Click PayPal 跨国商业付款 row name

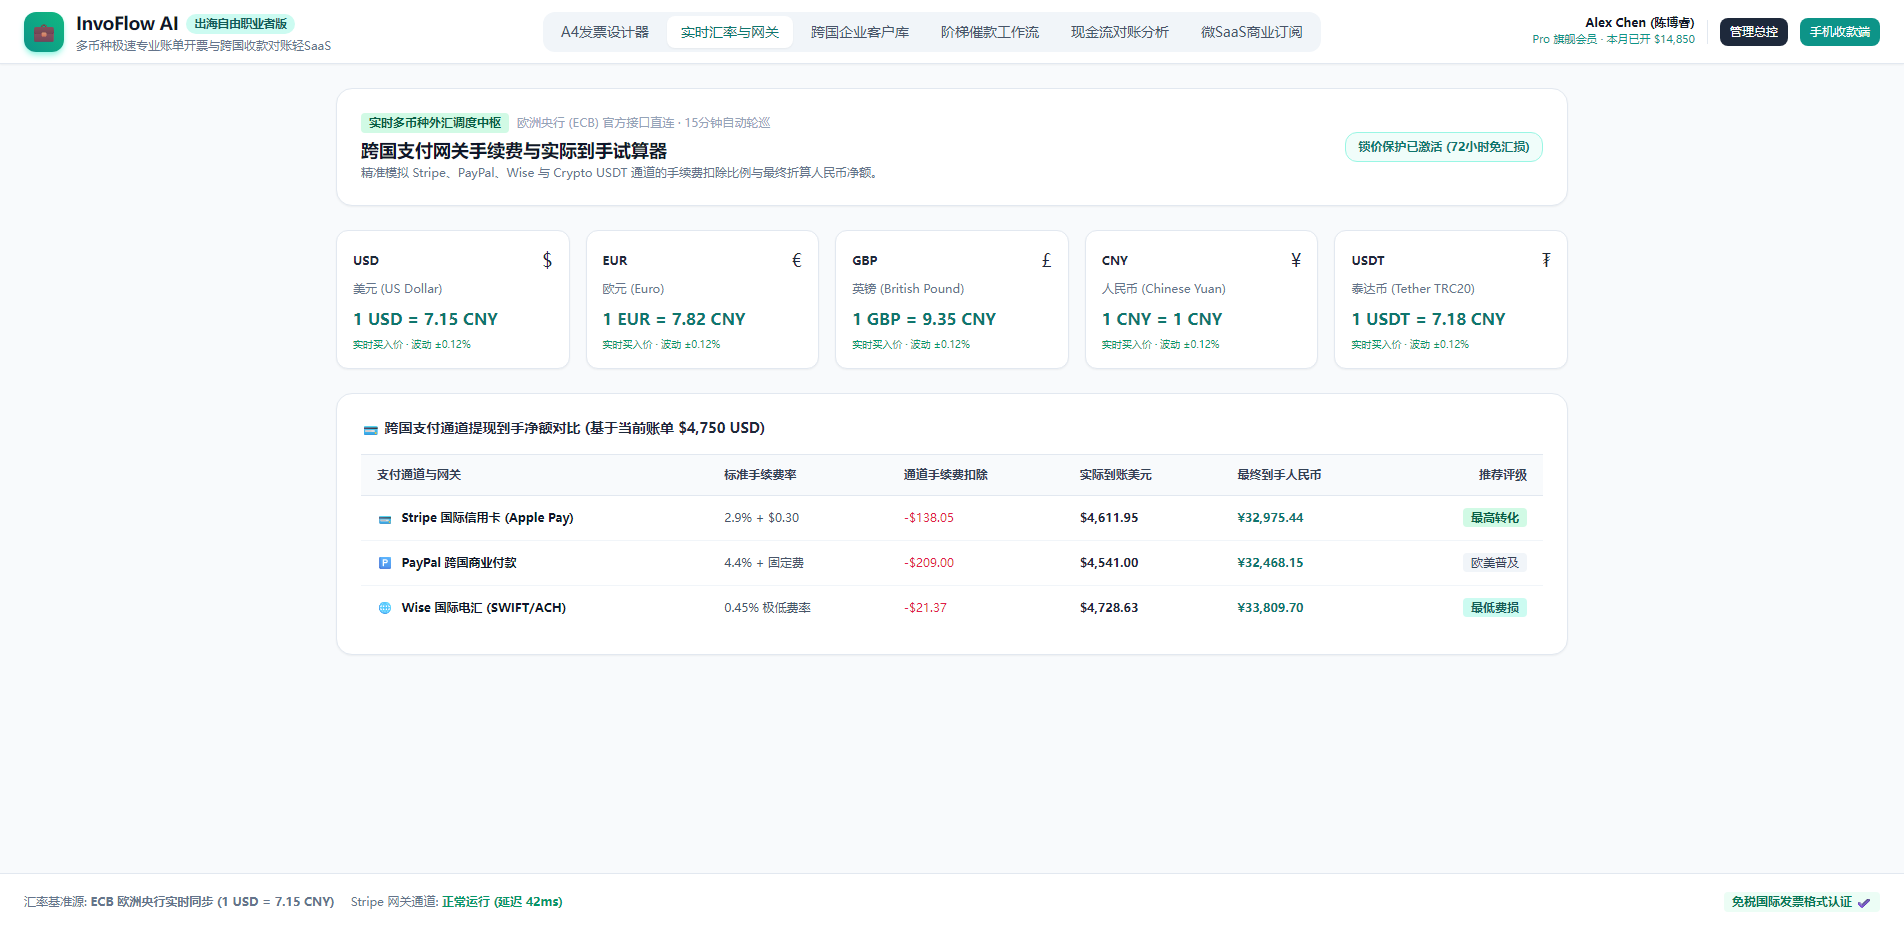tap(459, 563)
